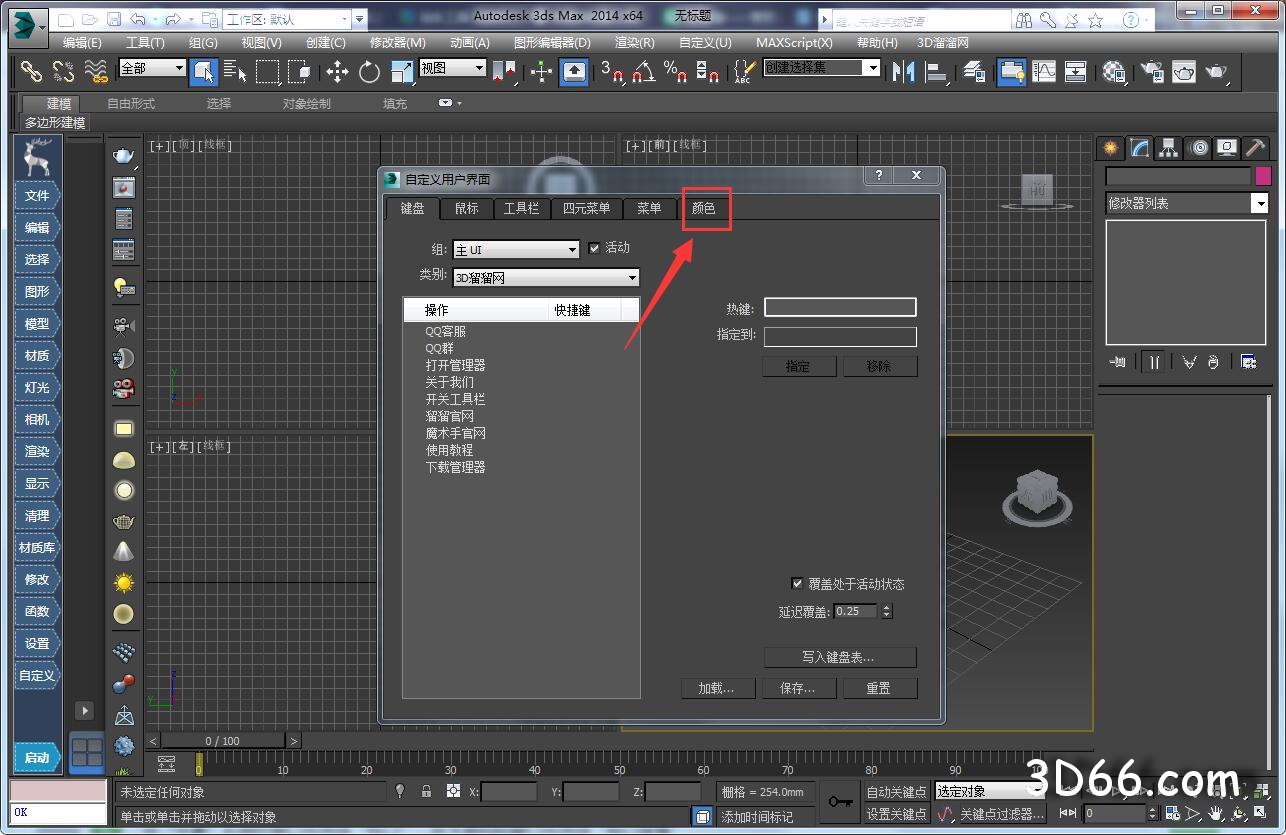Expand the 创建选择集 (Named Selection Sets) dropdown

coord(822,68)
